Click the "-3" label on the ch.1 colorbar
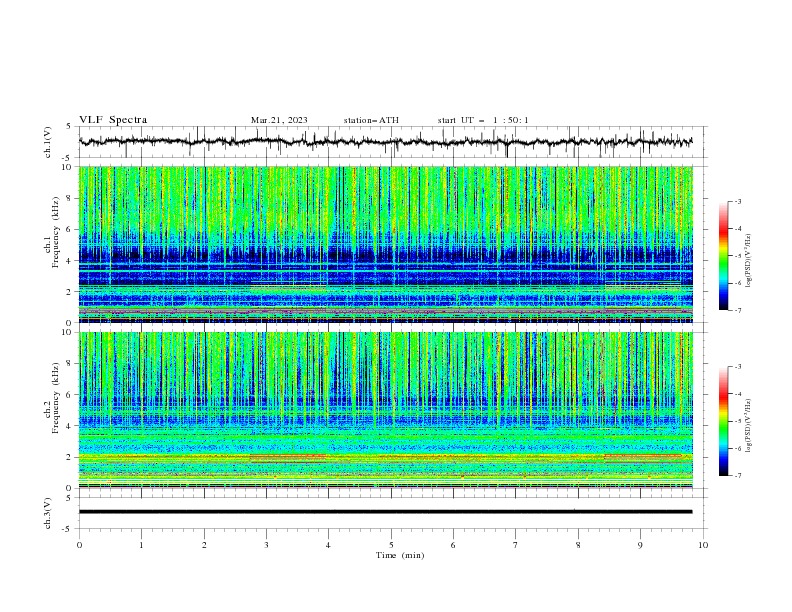Viewport: 792px width, 612px height. pyautogui.click(x=738, y=201)
